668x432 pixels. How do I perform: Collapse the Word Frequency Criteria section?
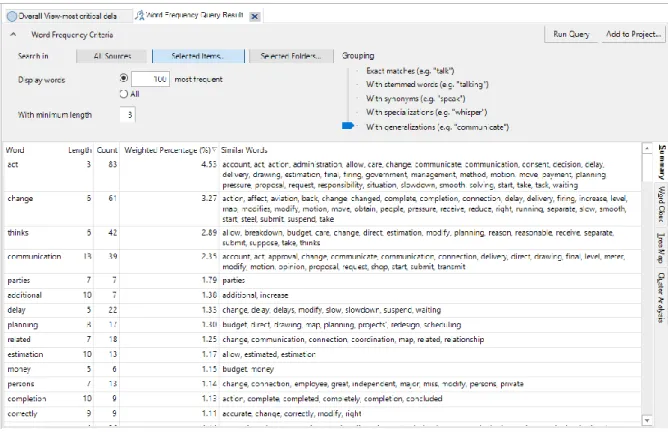[x=13, y=35]
